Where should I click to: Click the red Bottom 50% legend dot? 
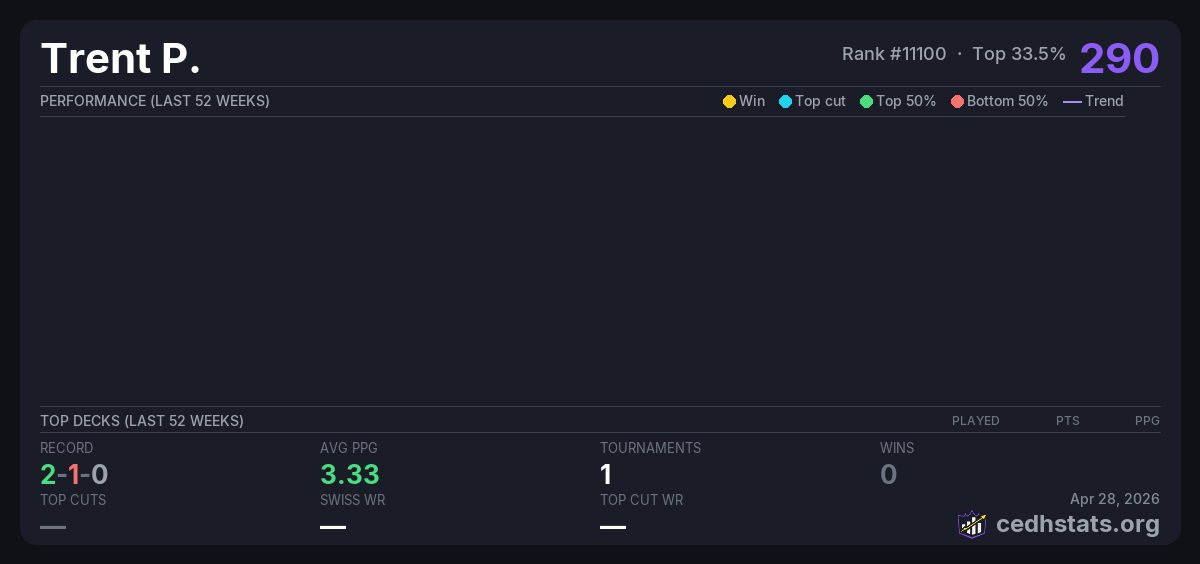957,101
